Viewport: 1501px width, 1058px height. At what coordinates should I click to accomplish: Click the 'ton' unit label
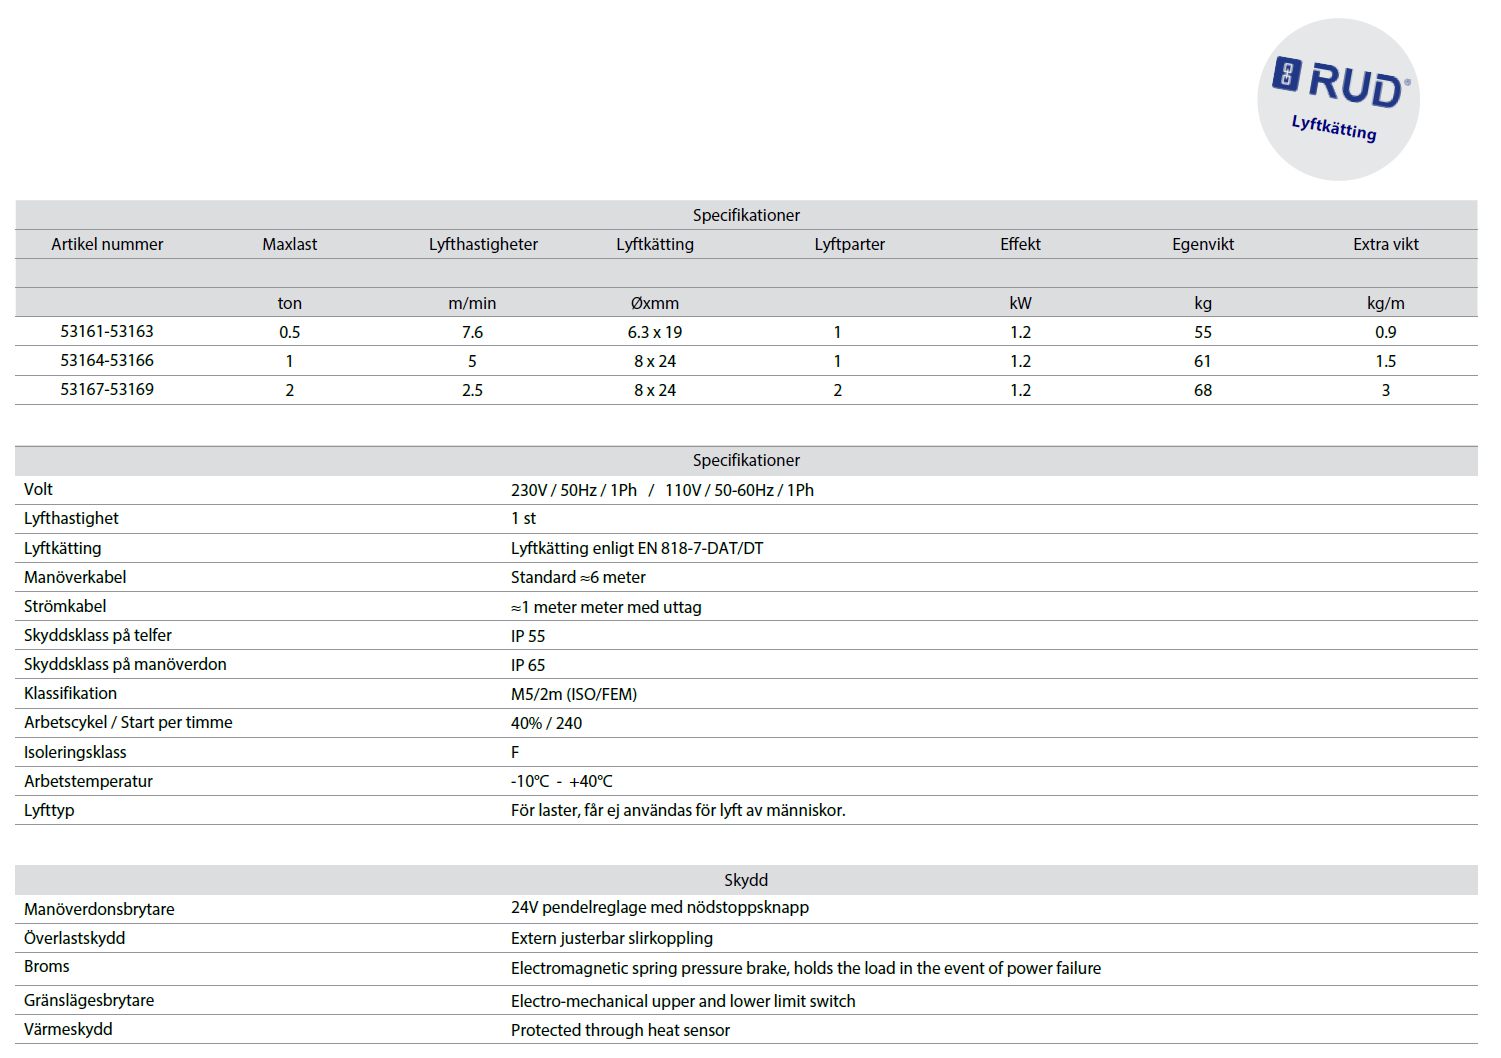pos(290,303)
